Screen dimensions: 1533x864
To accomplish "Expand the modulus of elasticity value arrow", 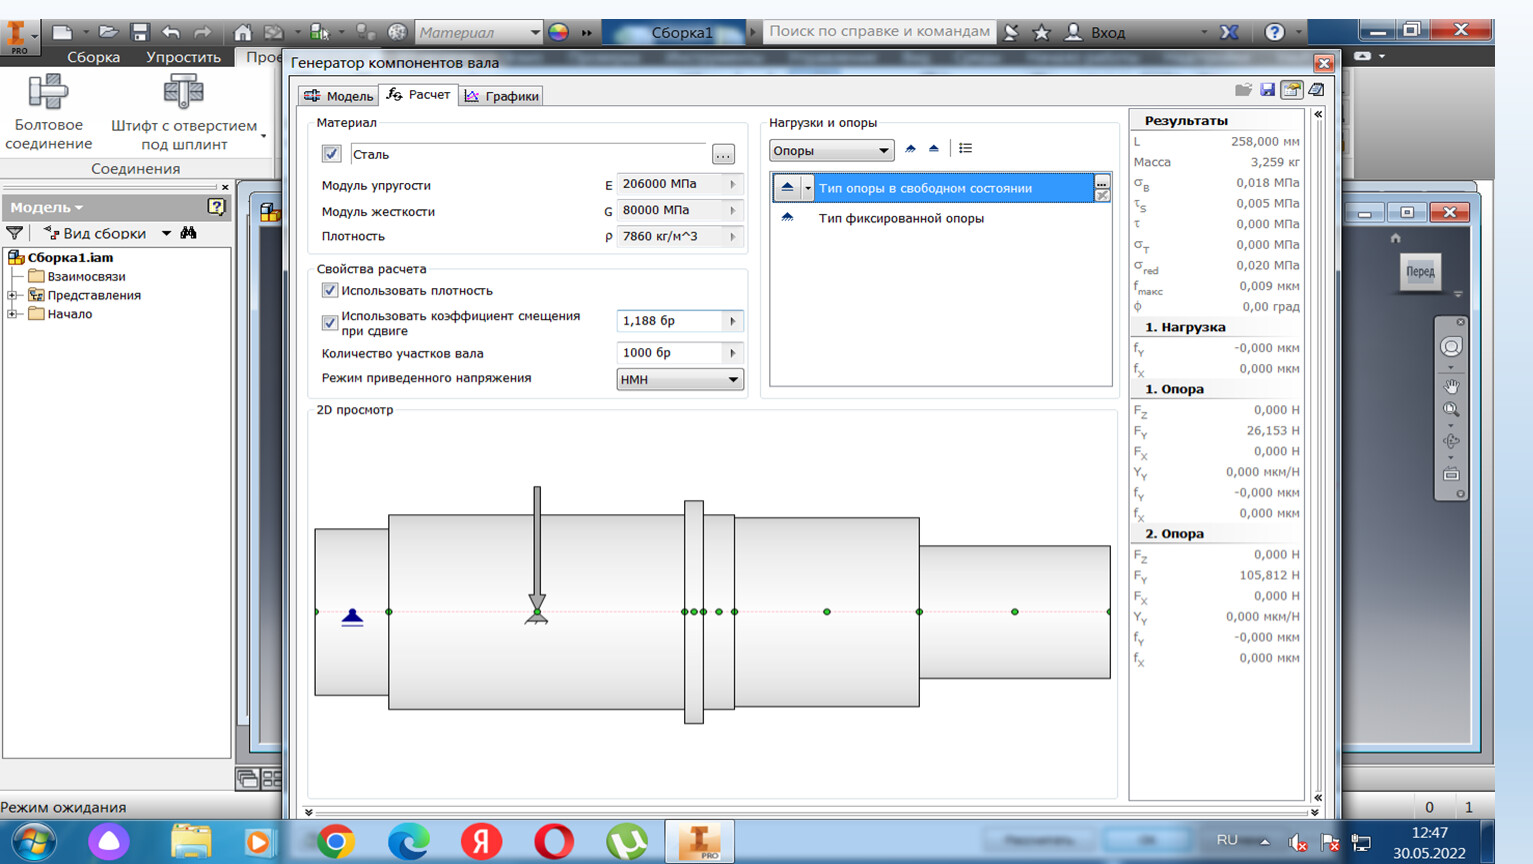I will tap(733, 184).
